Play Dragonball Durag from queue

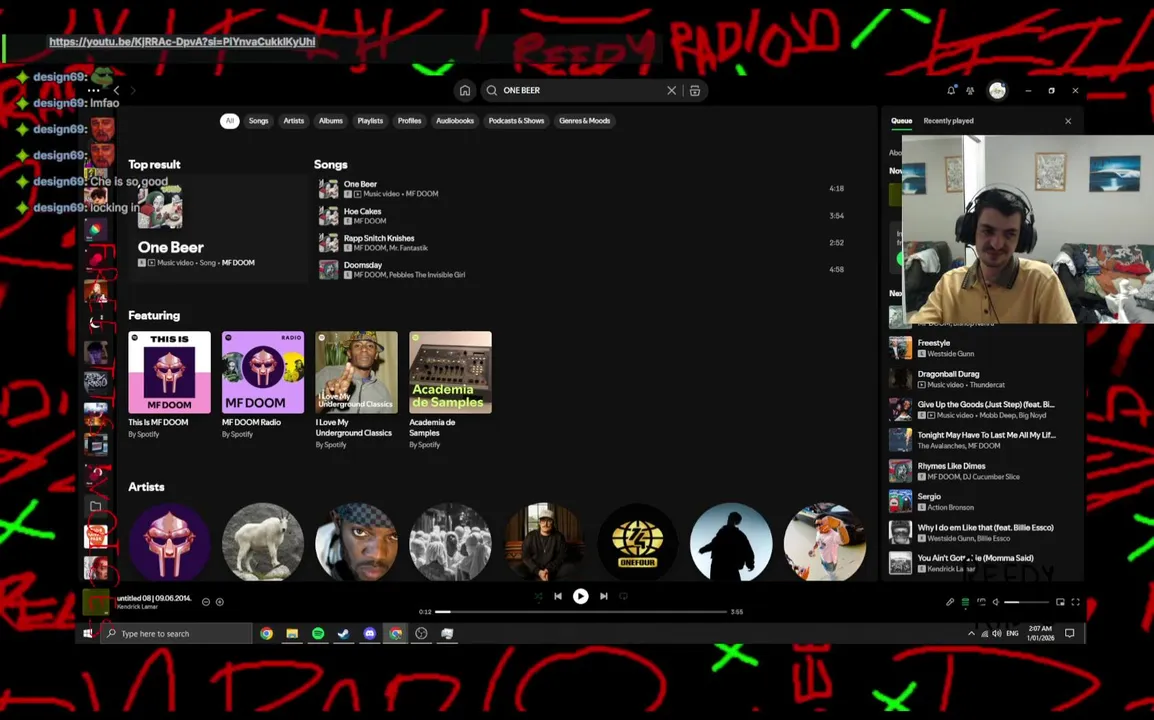983,379
